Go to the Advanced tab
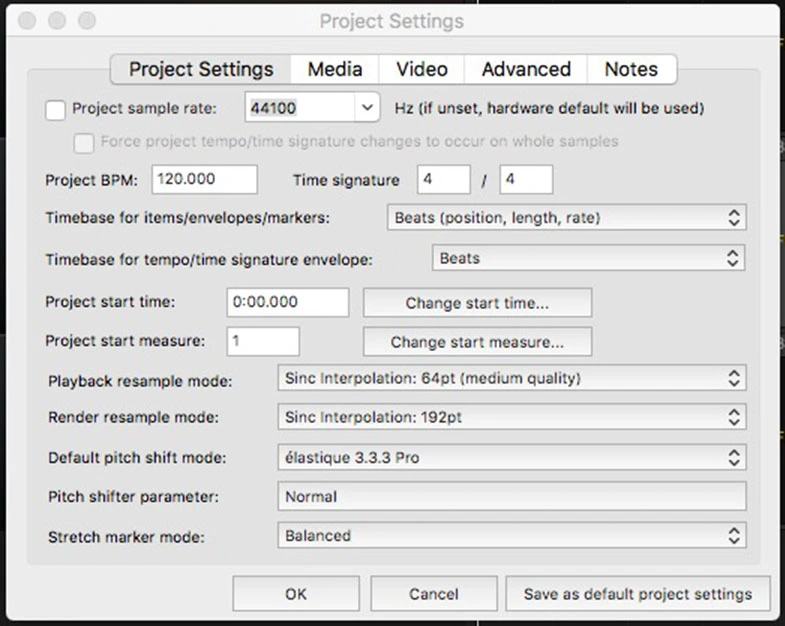 pyautogui.click(x=526, y=69)
